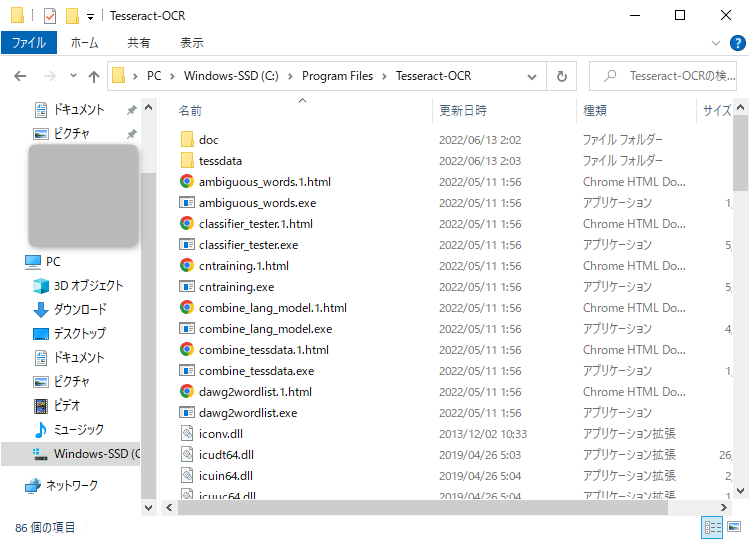The height and width of the screenshot is (540, 750).
Task: Click the 2022/06/13 2:02 date cell
Action: point(480,140)
